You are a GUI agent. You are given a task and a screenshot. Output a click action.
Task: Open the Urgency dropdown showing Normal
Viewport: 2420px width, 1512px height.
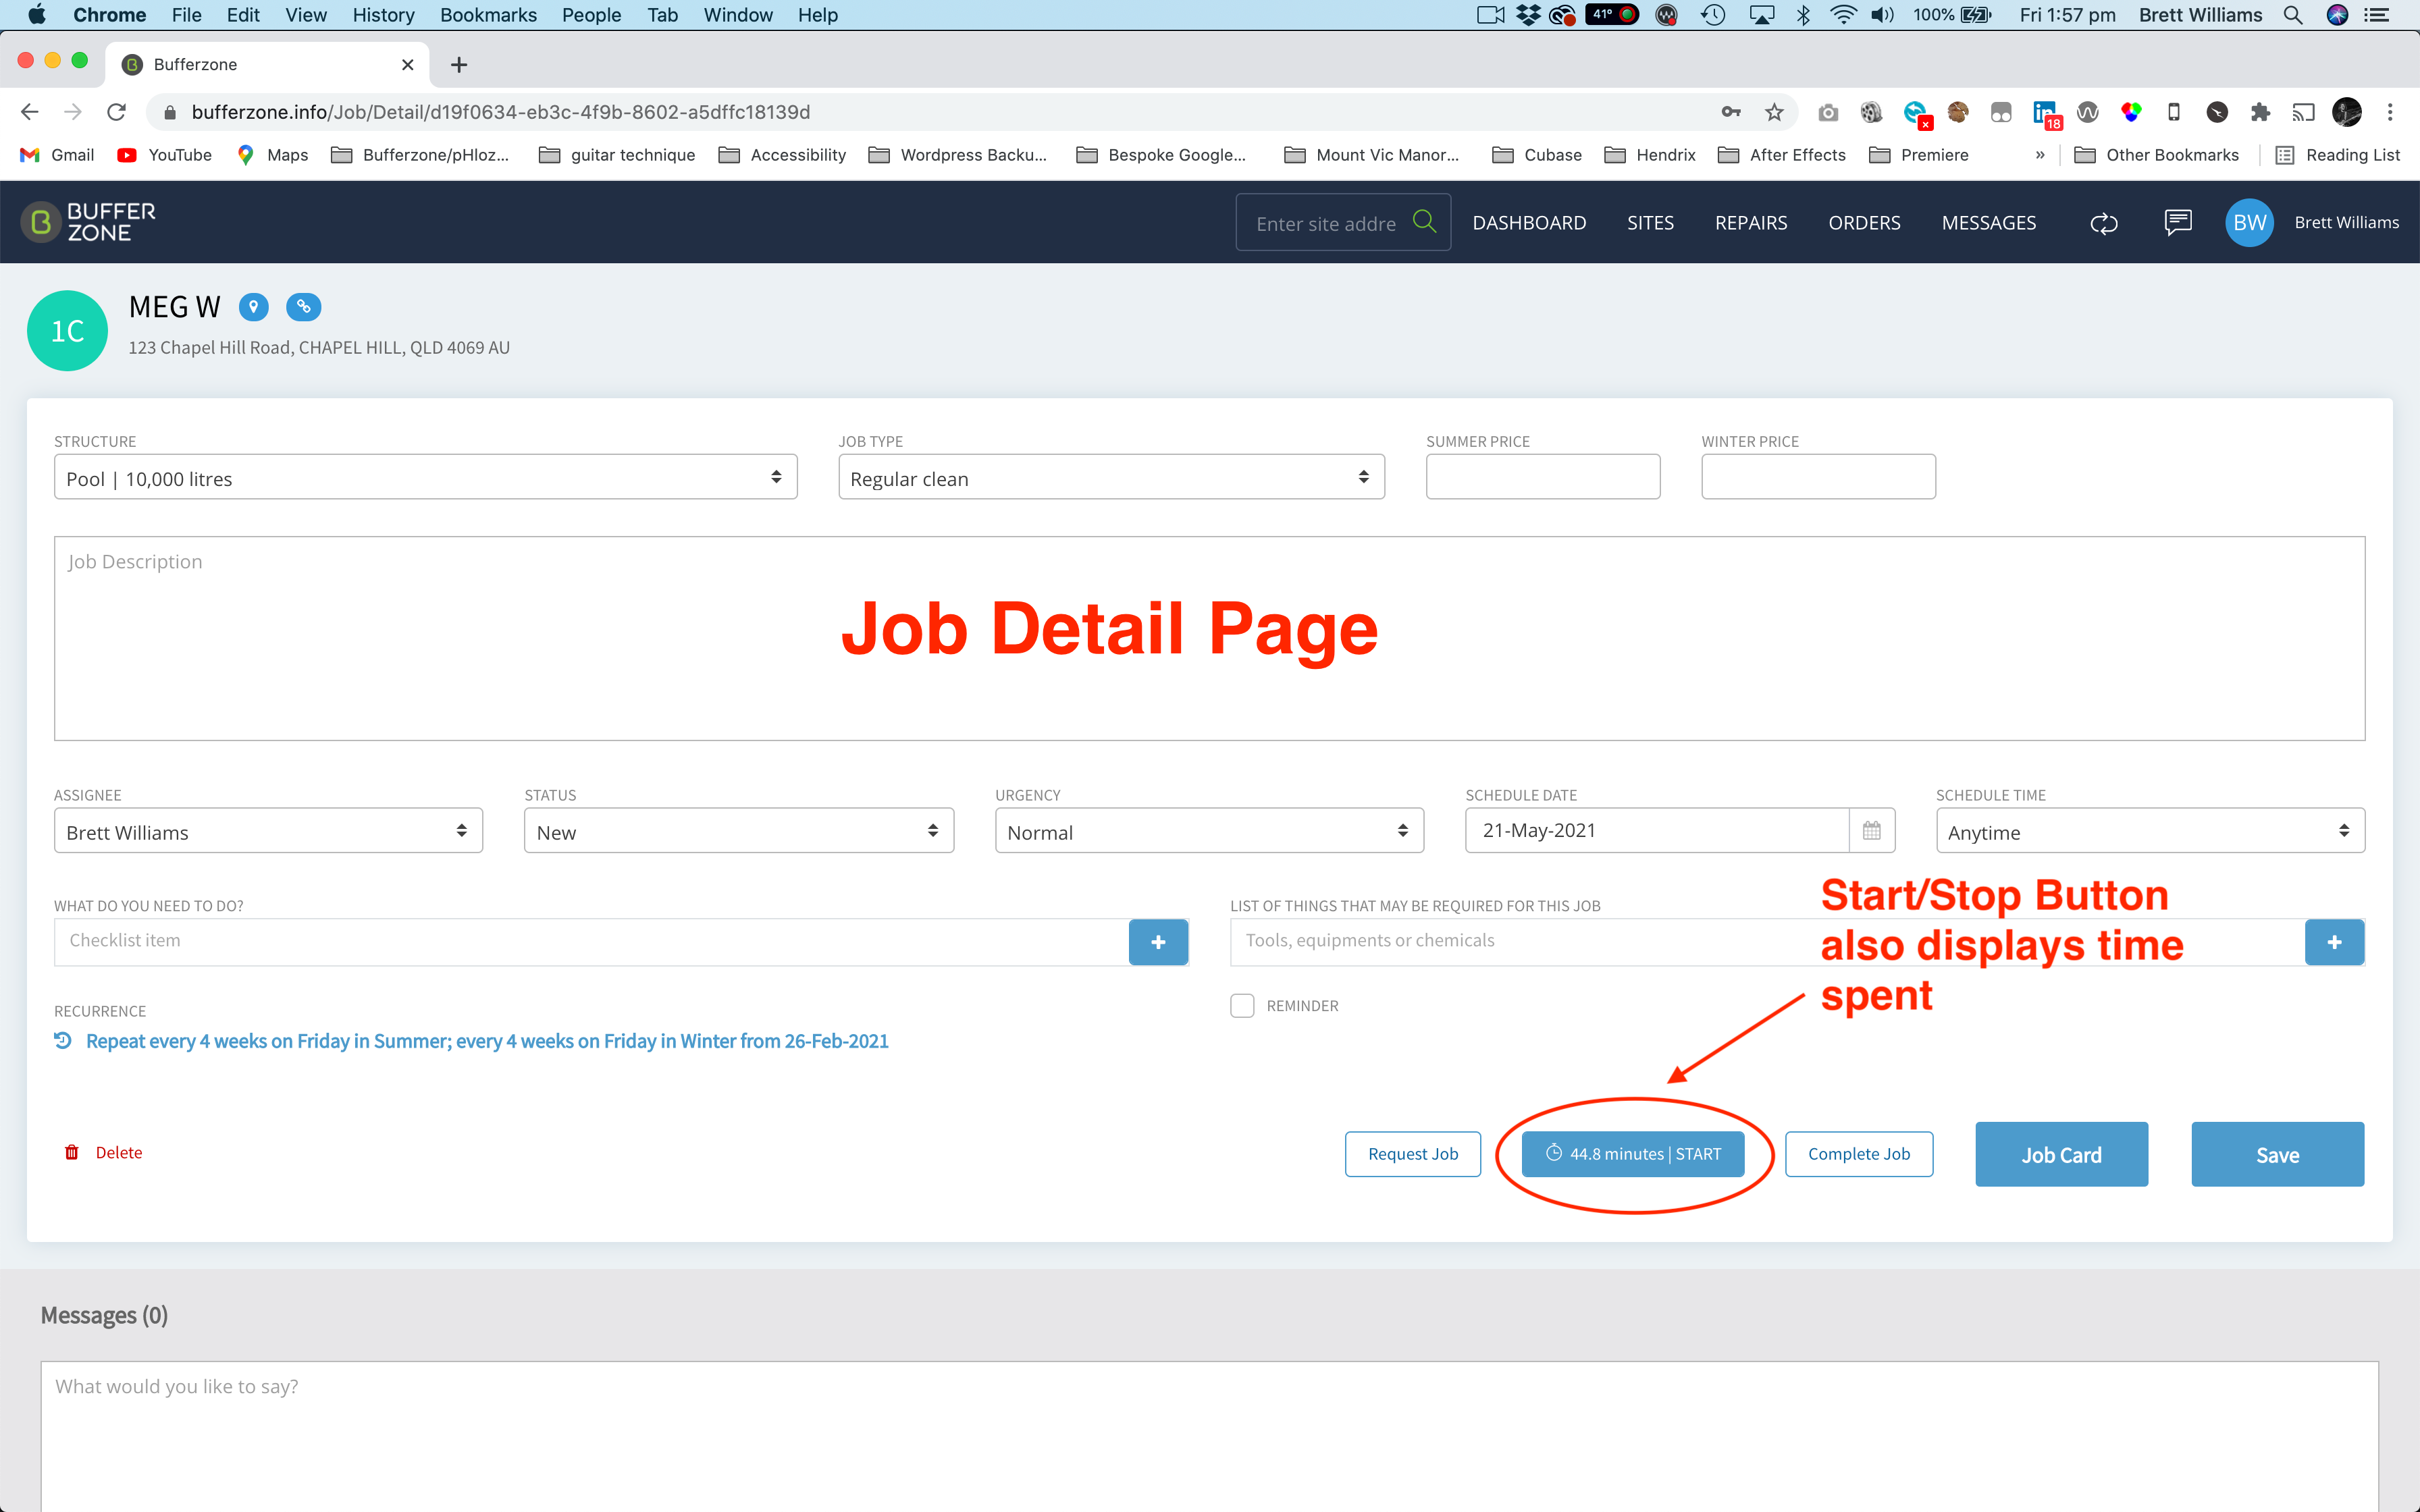pyautogui.click(x=1209, y=830)
